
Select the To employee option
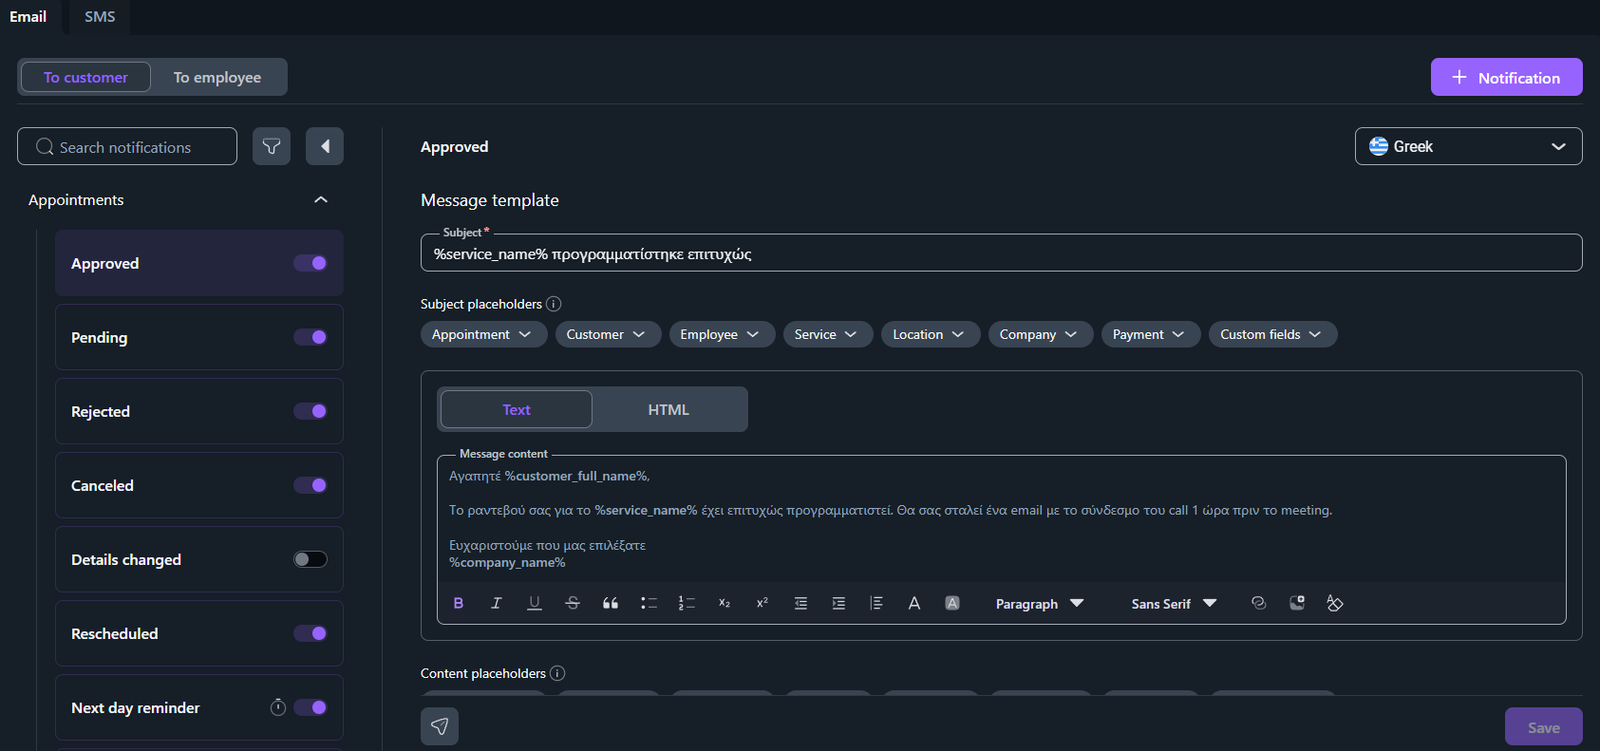(217, 77)
